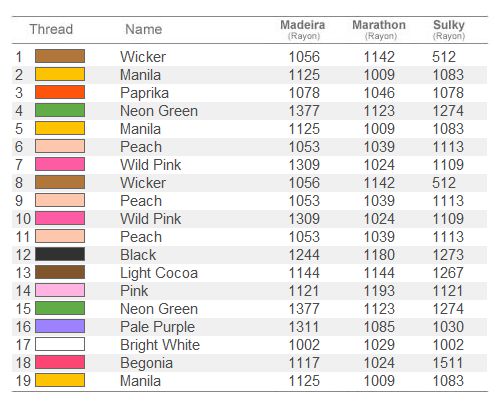Image resolution: width=500 pixels, height=402 pixels.
Task: Click the Wicker brown swatch in row 1
Action: point(60,56)
